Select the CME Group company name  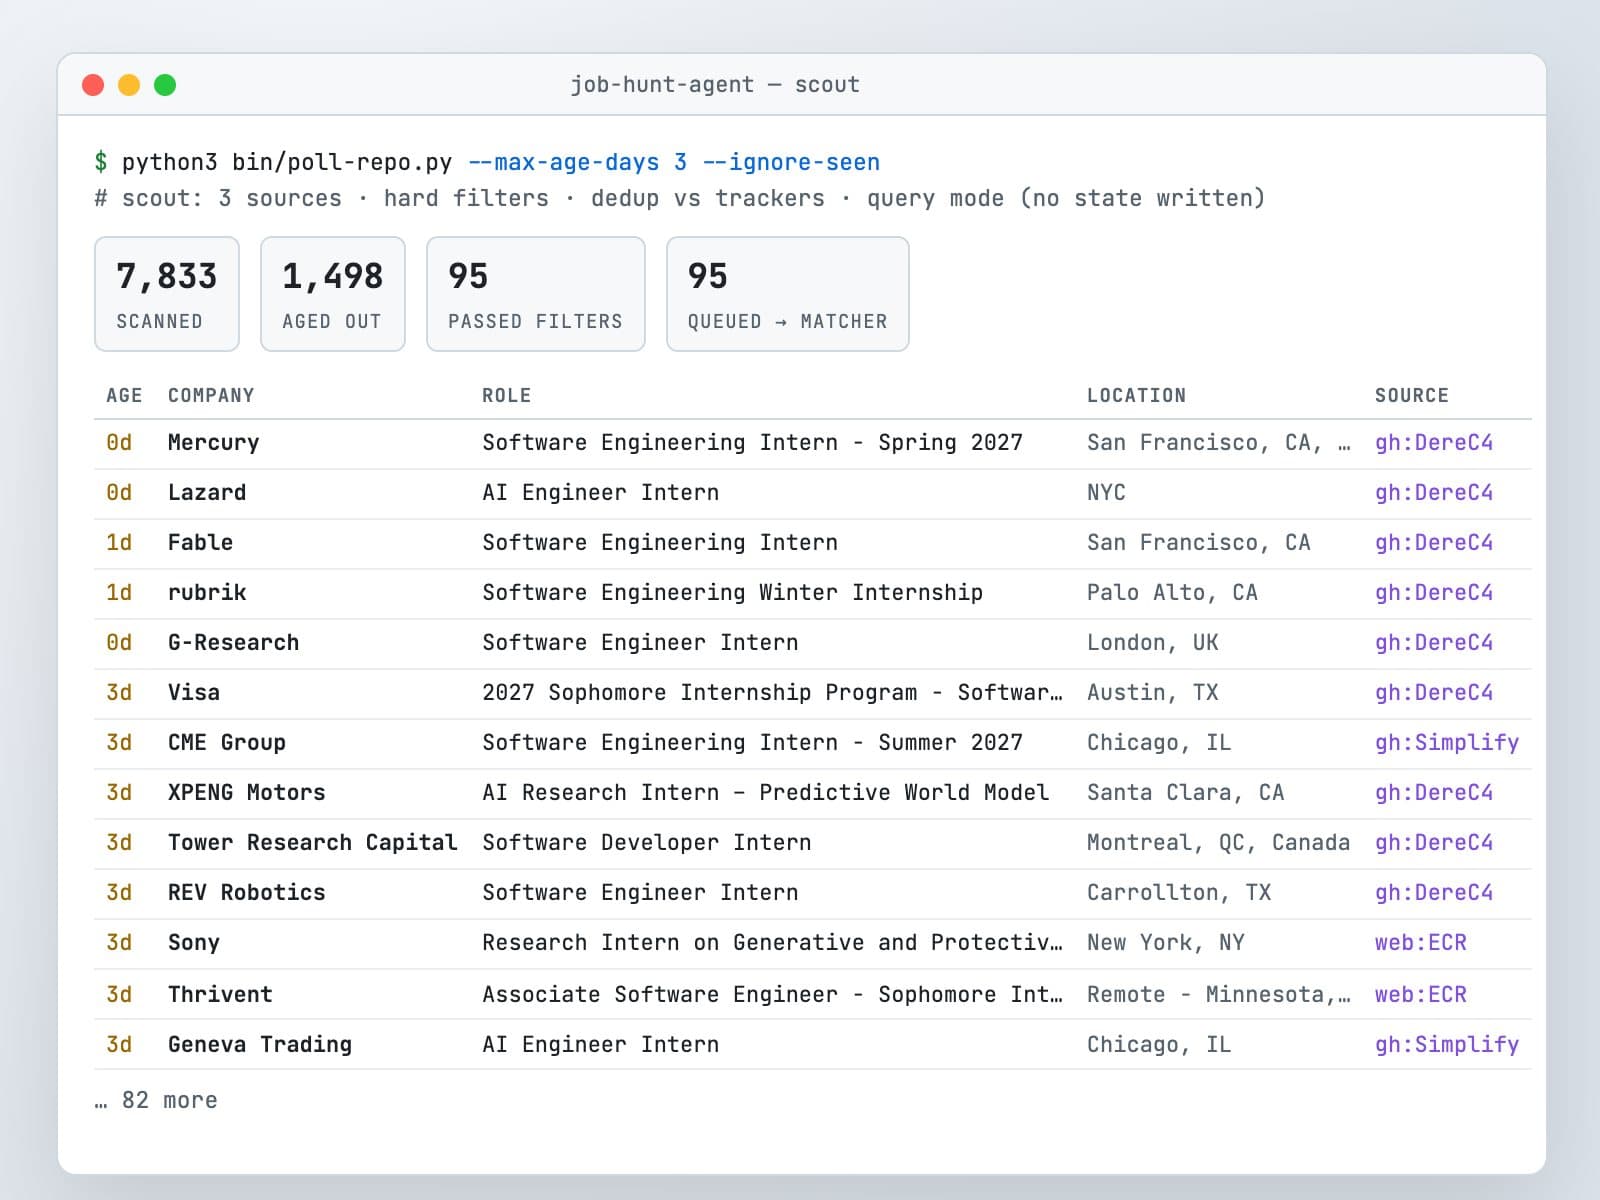click(227, 743)
